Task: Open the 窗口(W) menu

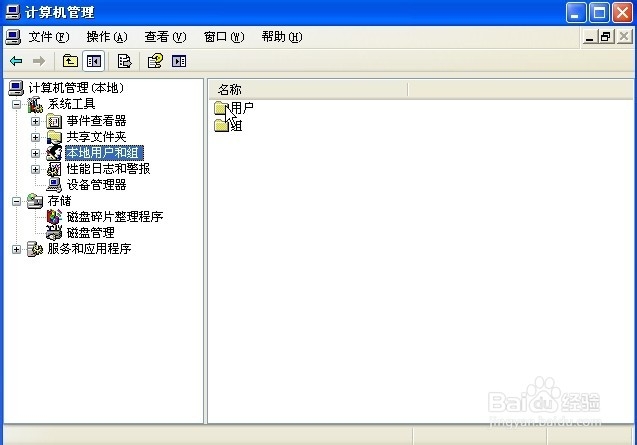Action: pyautogui.click(x=224, y=37)
